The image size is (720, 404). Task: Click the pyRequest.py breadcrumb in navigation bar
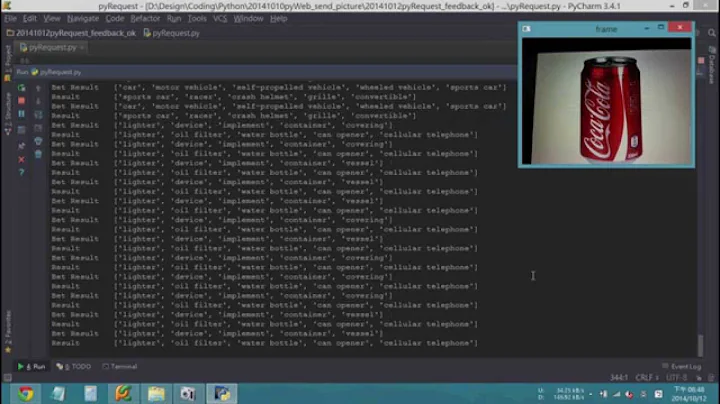coord(172,33)
